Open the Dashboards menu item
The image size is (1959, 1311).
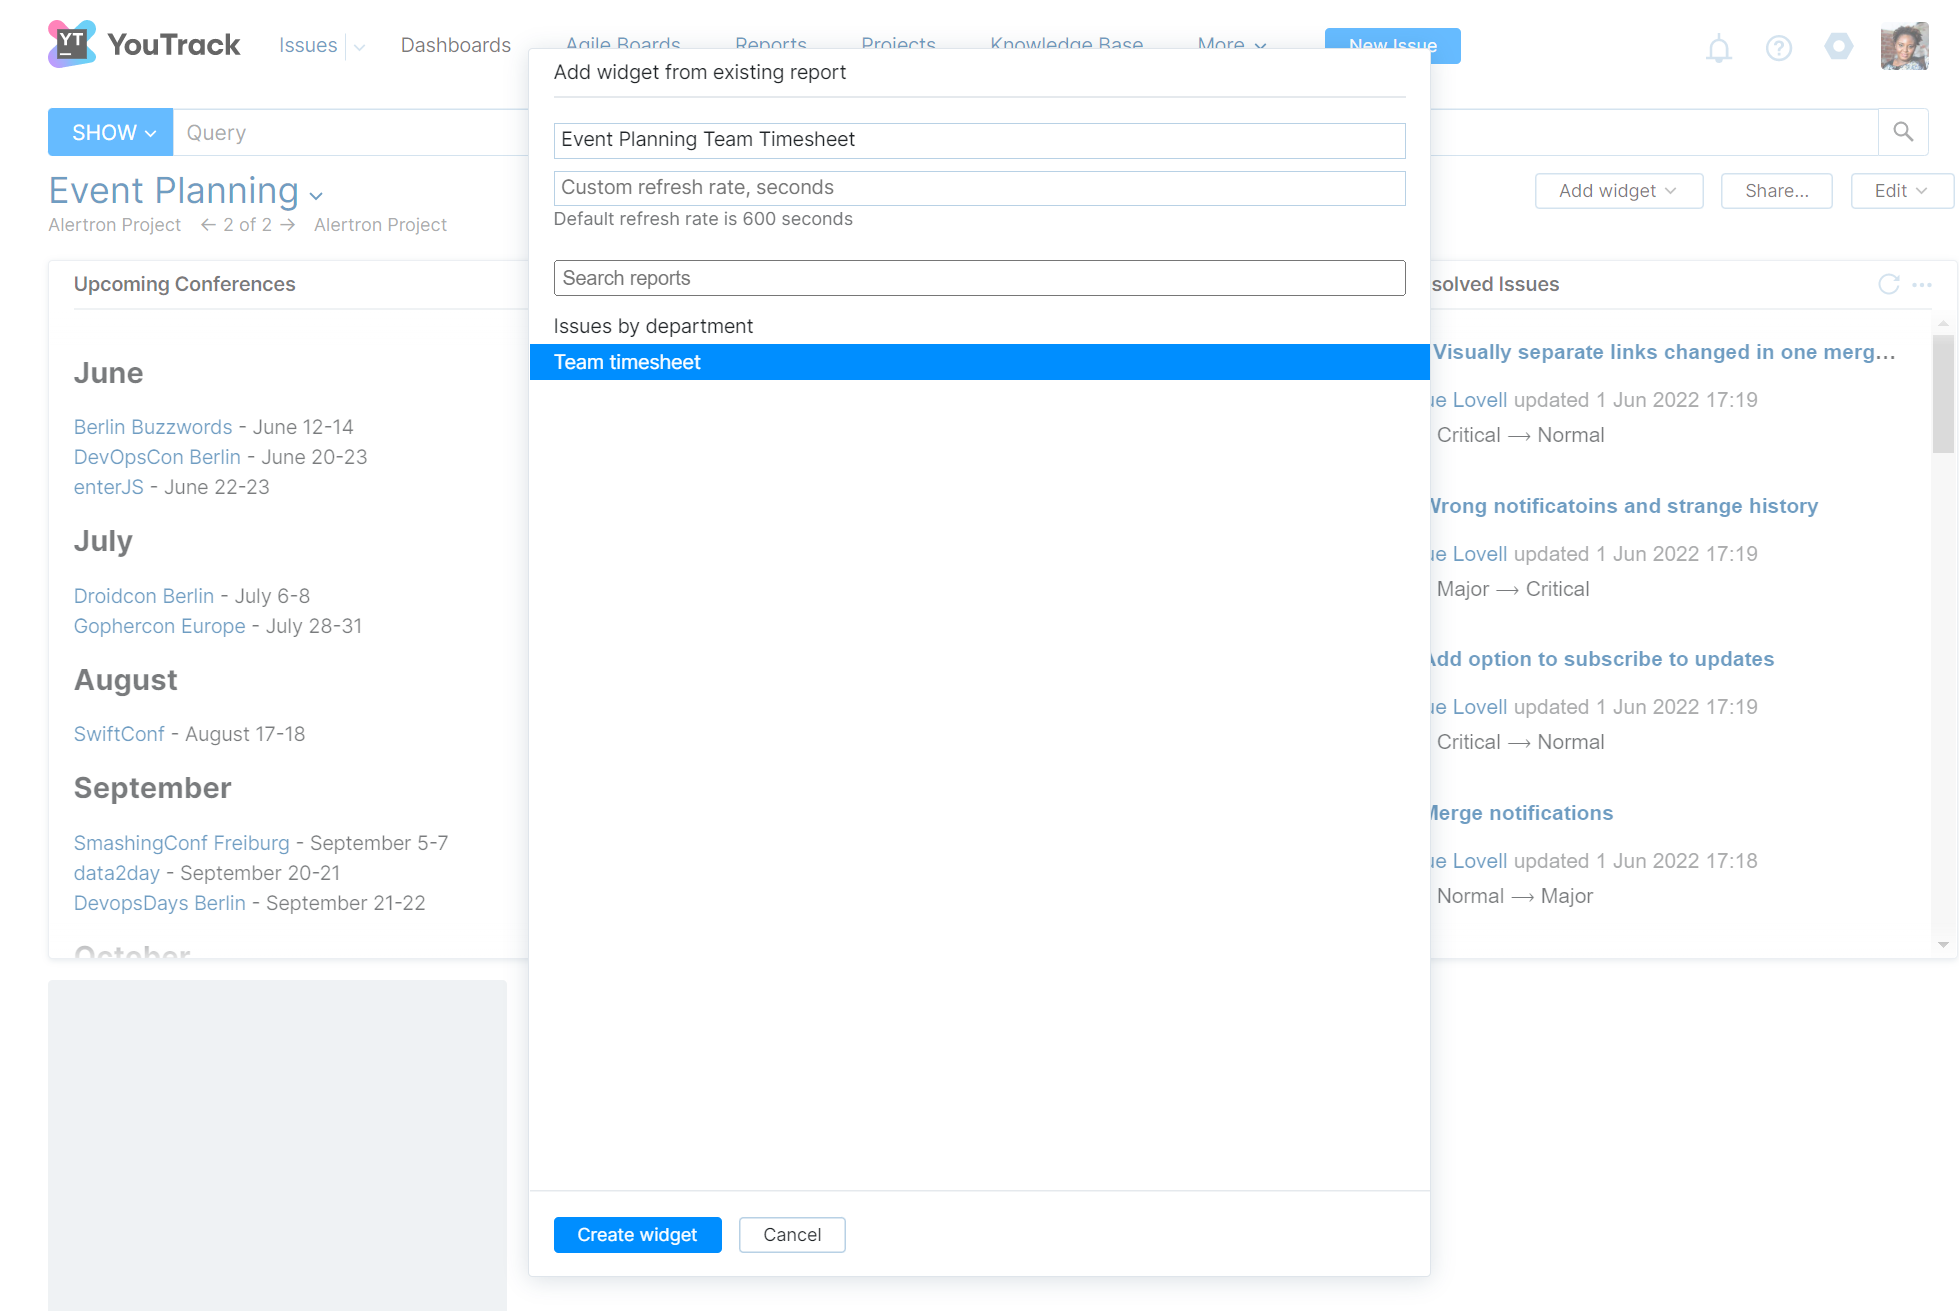click(x=455, y=45)
